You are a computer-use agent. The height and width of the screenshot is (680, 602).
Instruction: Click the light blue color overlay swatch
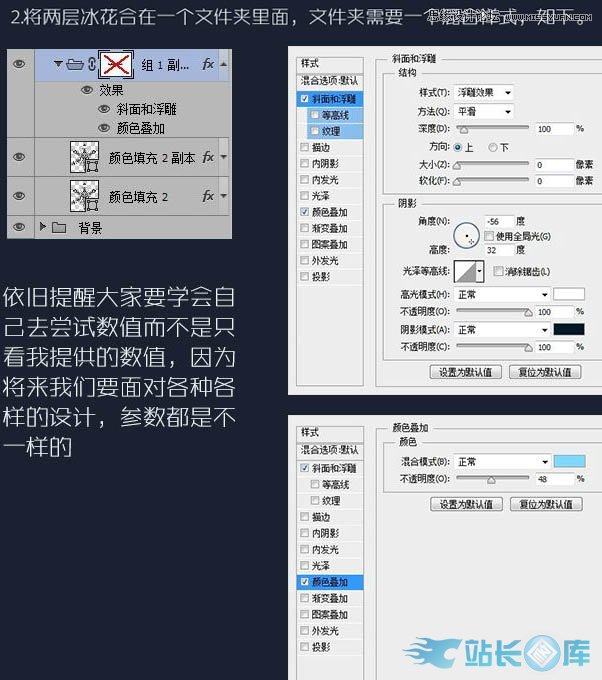pos(568,462)
